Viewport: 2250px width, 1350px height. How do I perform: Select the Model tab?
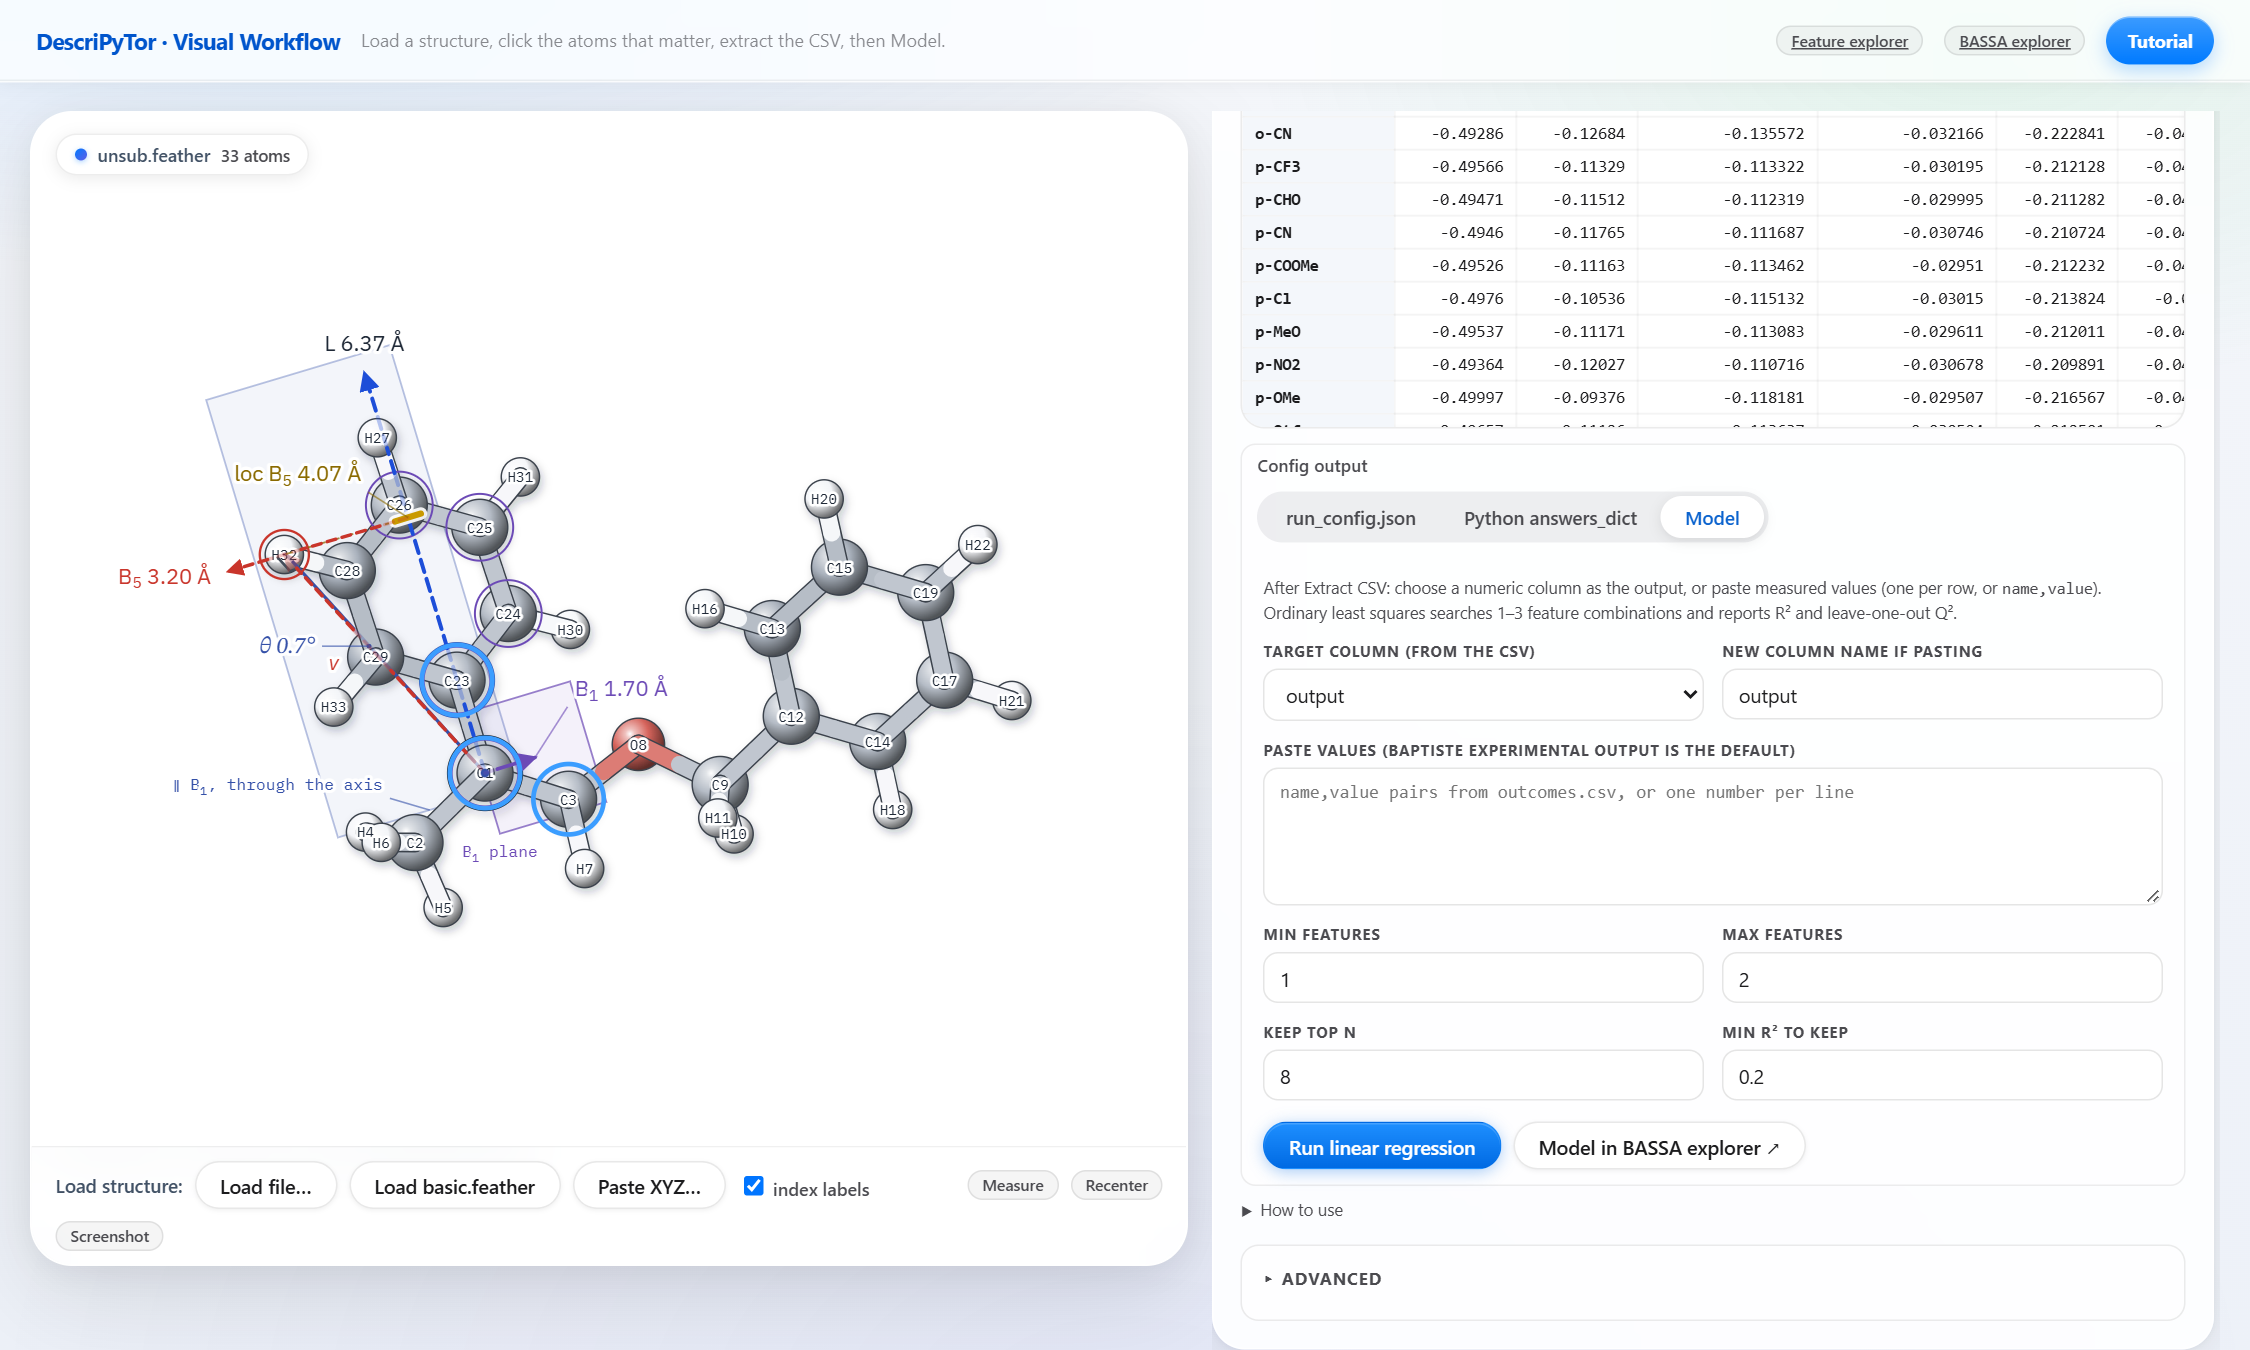[x=1712, y=518]
